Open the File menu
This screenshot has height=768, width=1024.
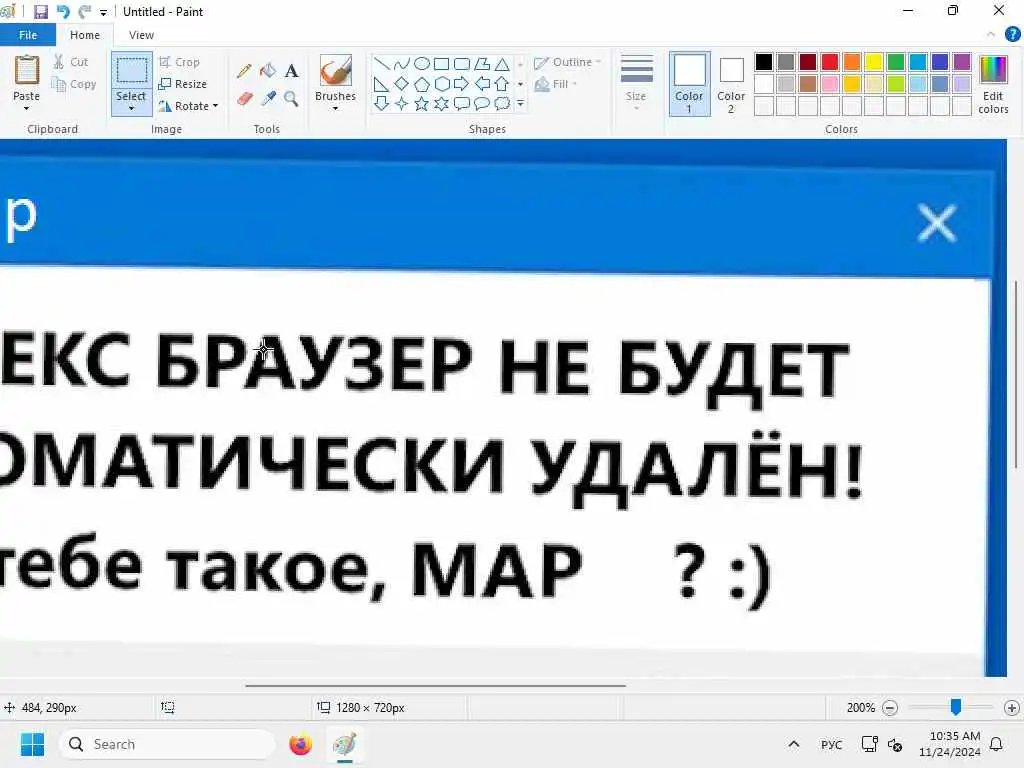[27, 35]
